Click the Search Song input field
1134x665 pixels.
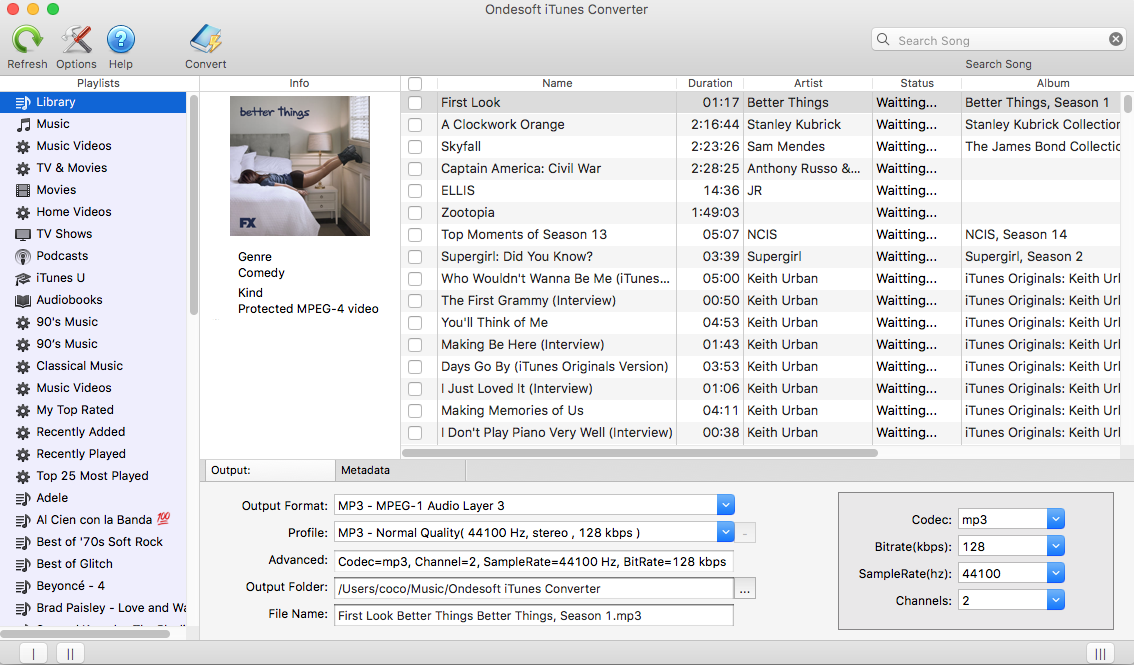(998, 40)
